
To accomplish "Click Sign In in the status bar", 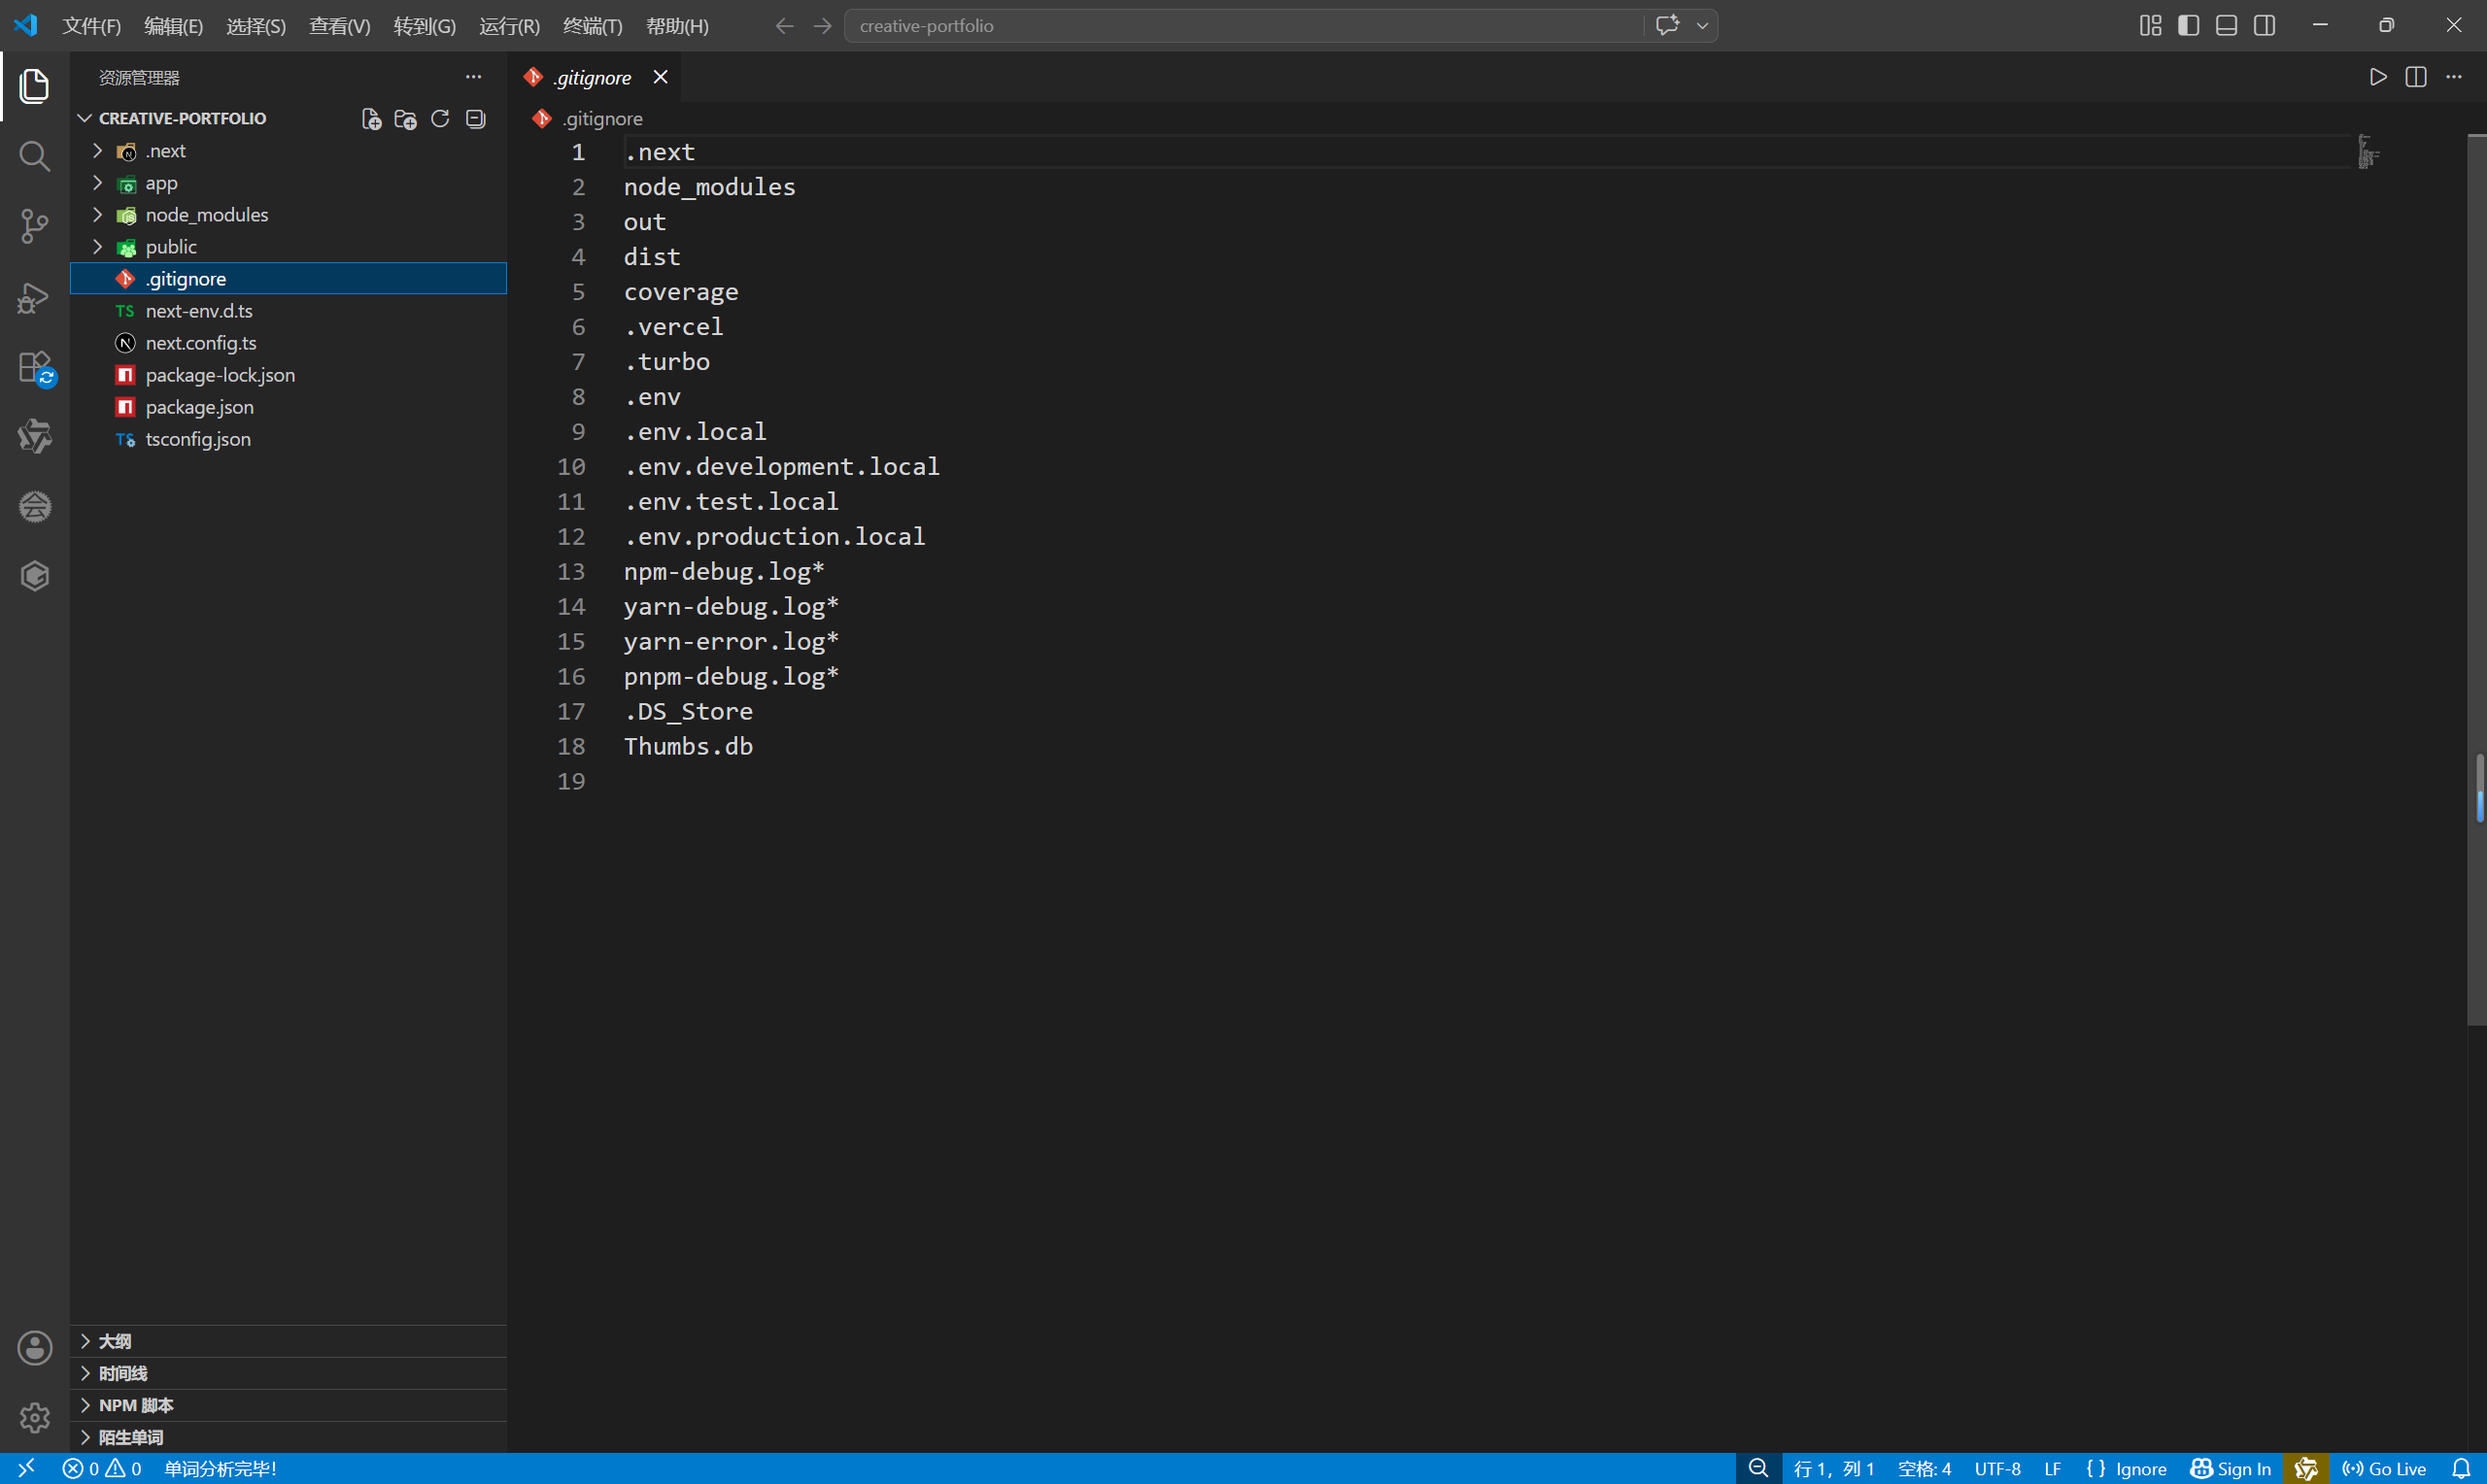I will 2230,1468.
